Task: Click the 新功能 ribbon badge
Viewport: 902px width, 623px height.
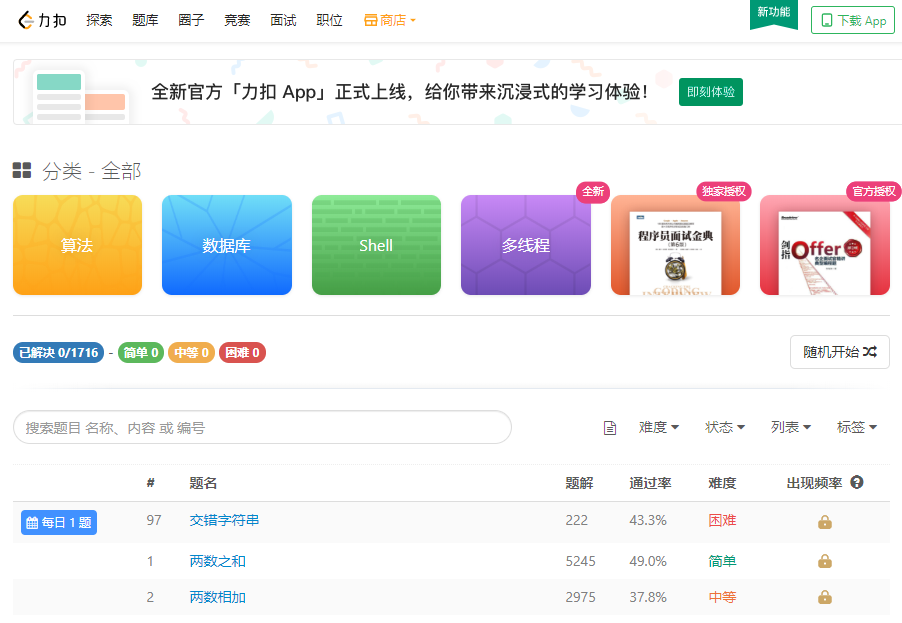Action: pos(774,13)
